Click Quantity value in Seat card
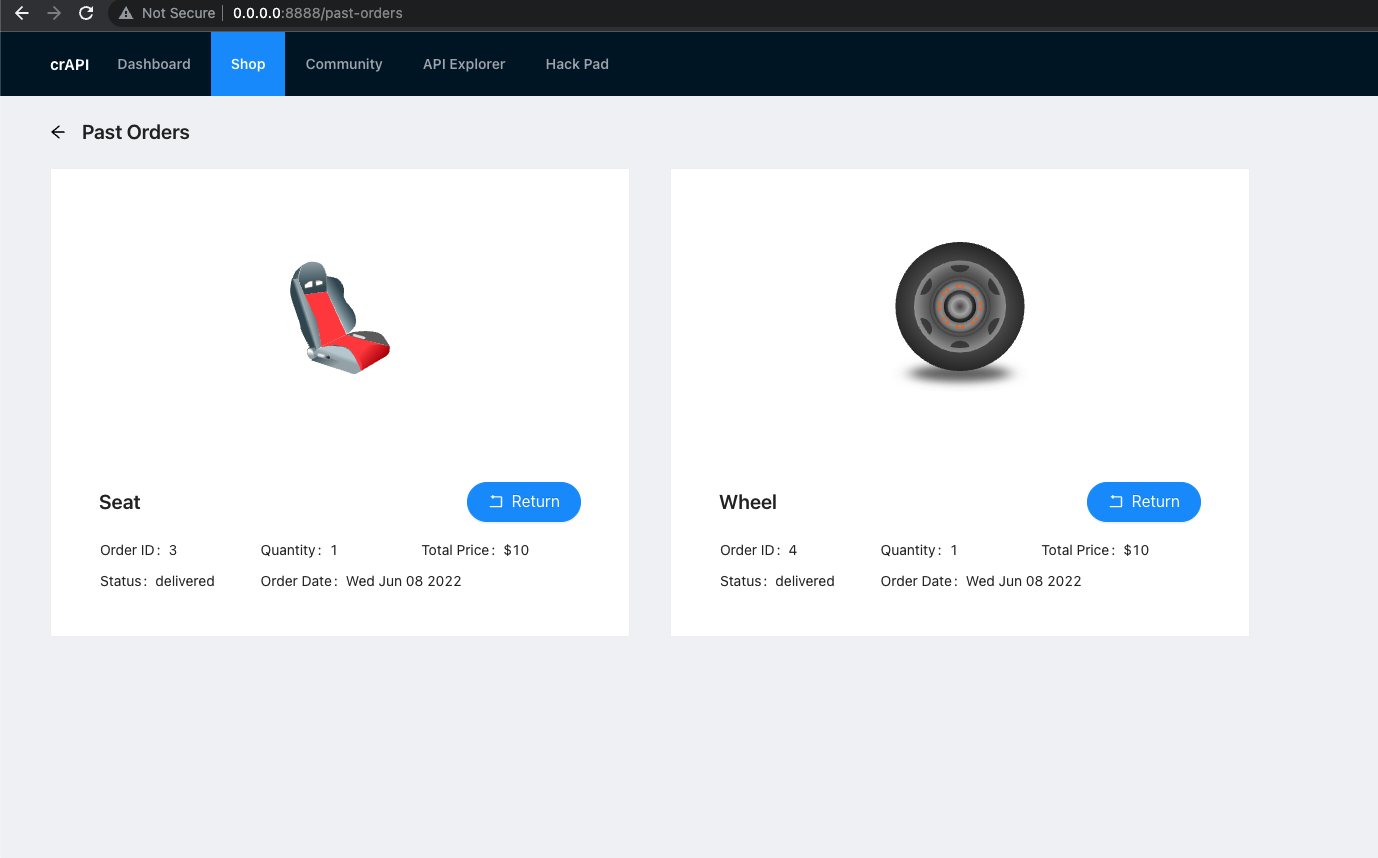 [x=334, y=550]
